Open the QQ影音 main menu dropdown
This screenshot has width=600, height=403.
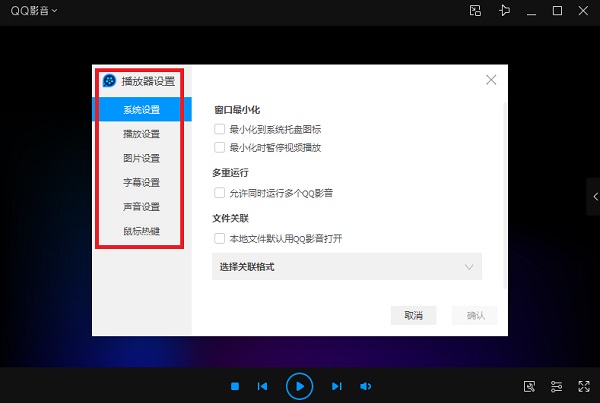click(x=34, y=11)
